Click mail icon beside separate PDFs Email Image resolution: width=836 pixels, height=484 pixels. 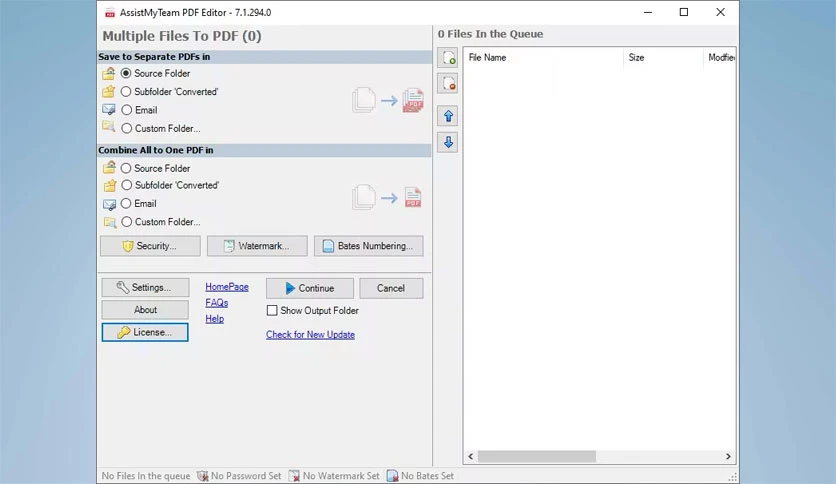109,110
